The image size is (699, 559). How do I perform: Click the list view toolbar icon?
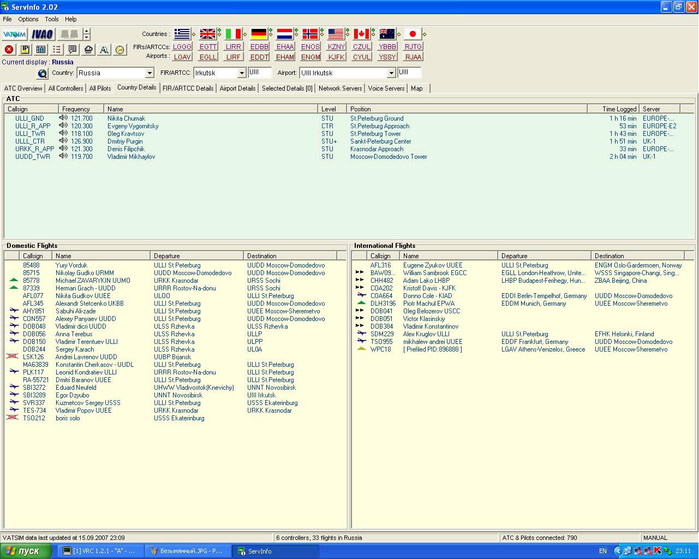[x=57, y=49]
